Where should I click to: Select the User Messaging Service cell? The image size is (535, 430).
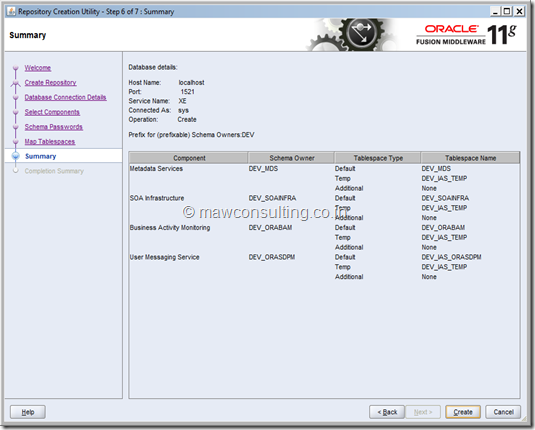(164, 257)
